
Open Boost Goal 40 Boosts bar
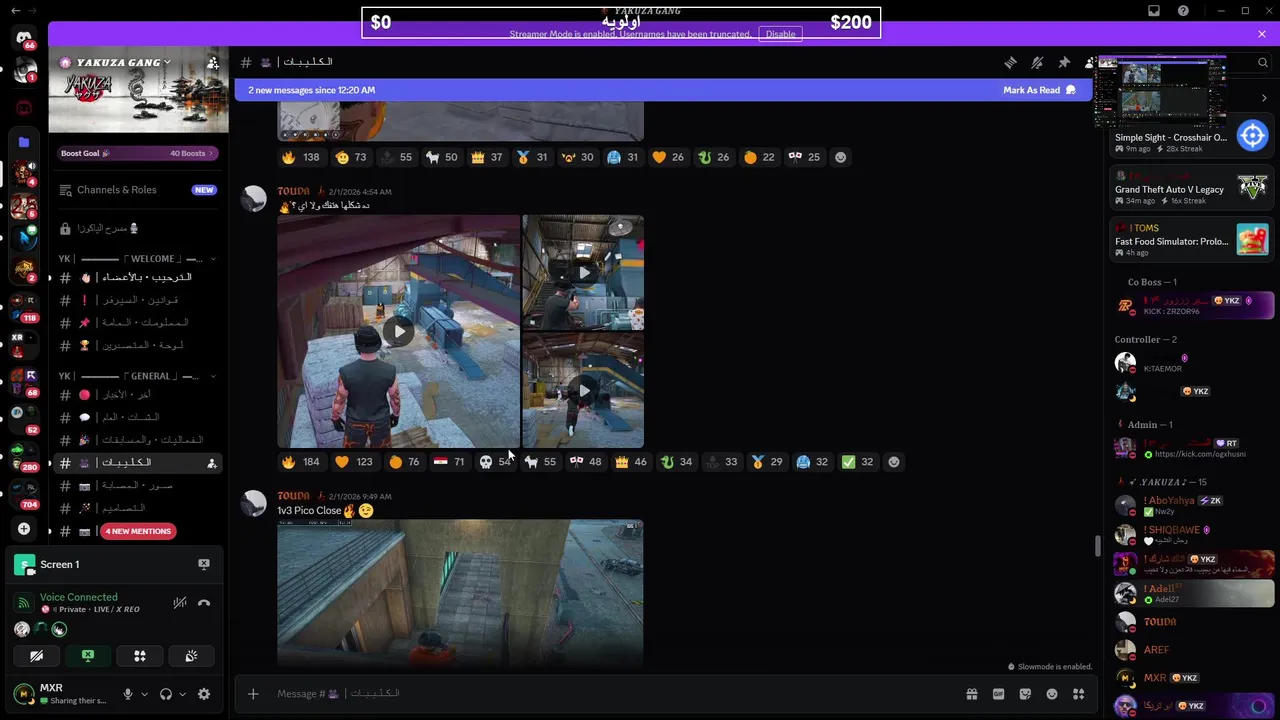138,153
